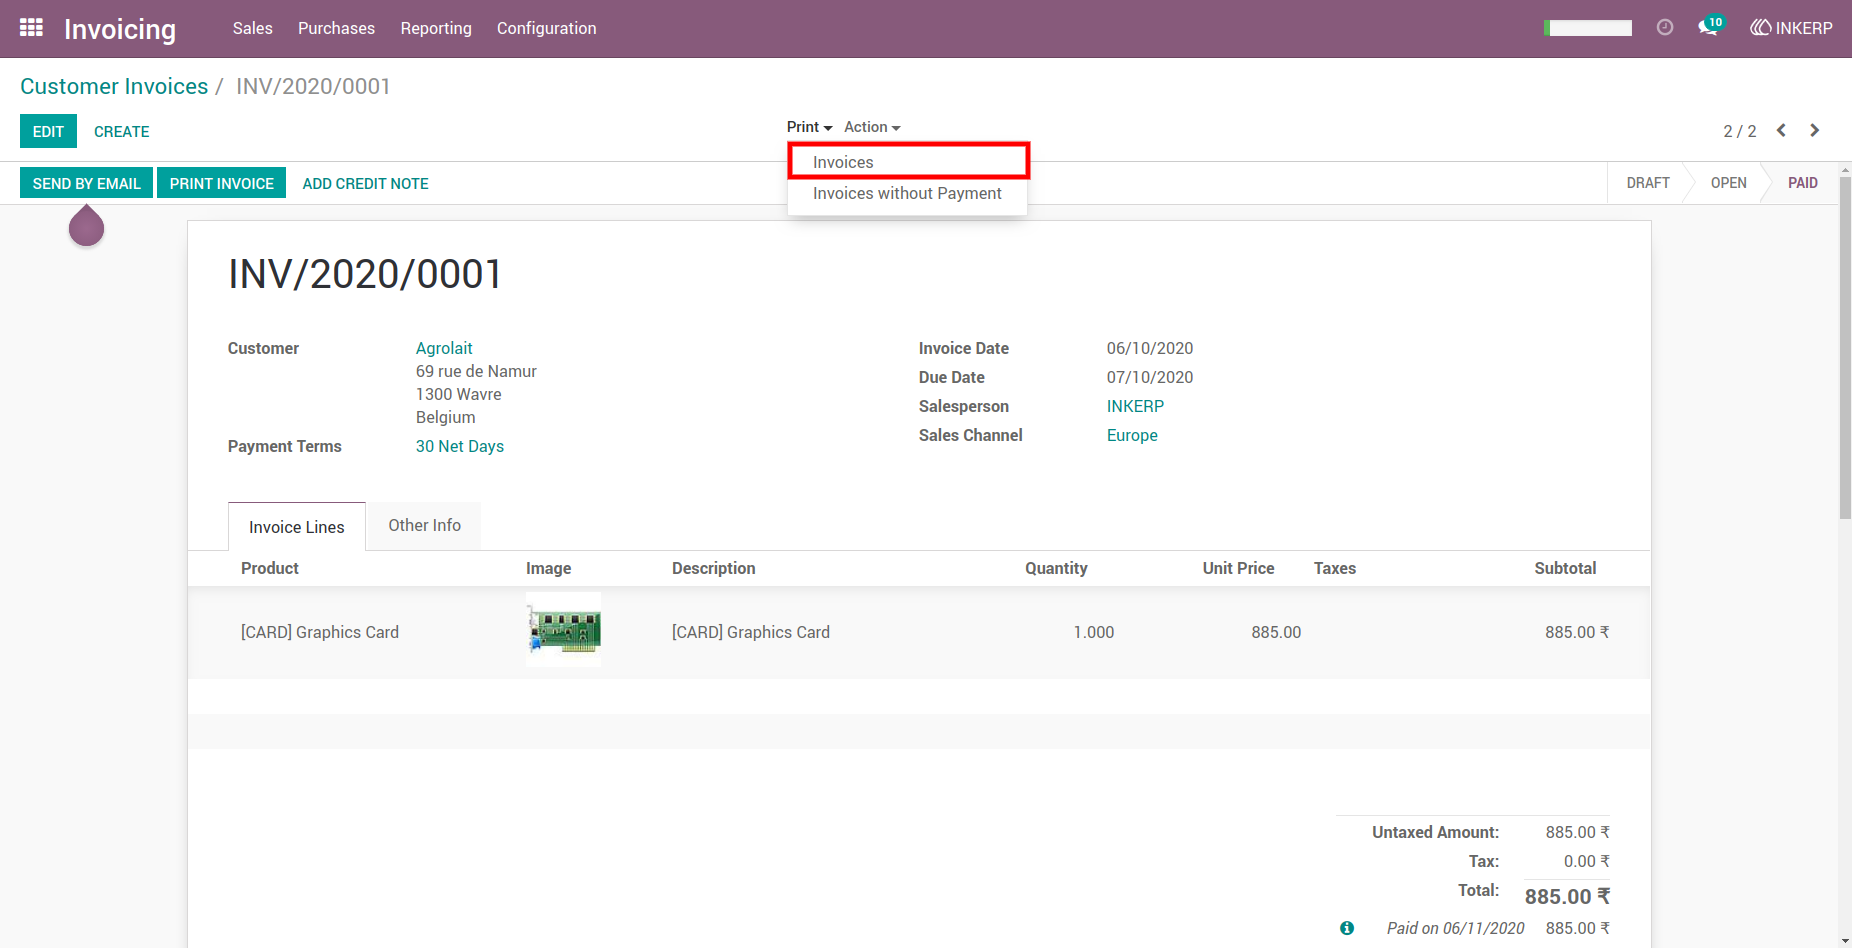Viewport: 1853px width, 949px height.
Task: Go to previous record arrow
Action: (1781, 131)
